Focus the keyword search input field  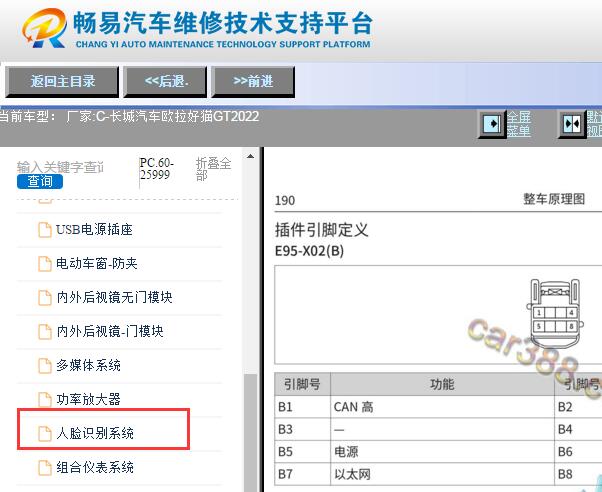click(x=60, y=167)
